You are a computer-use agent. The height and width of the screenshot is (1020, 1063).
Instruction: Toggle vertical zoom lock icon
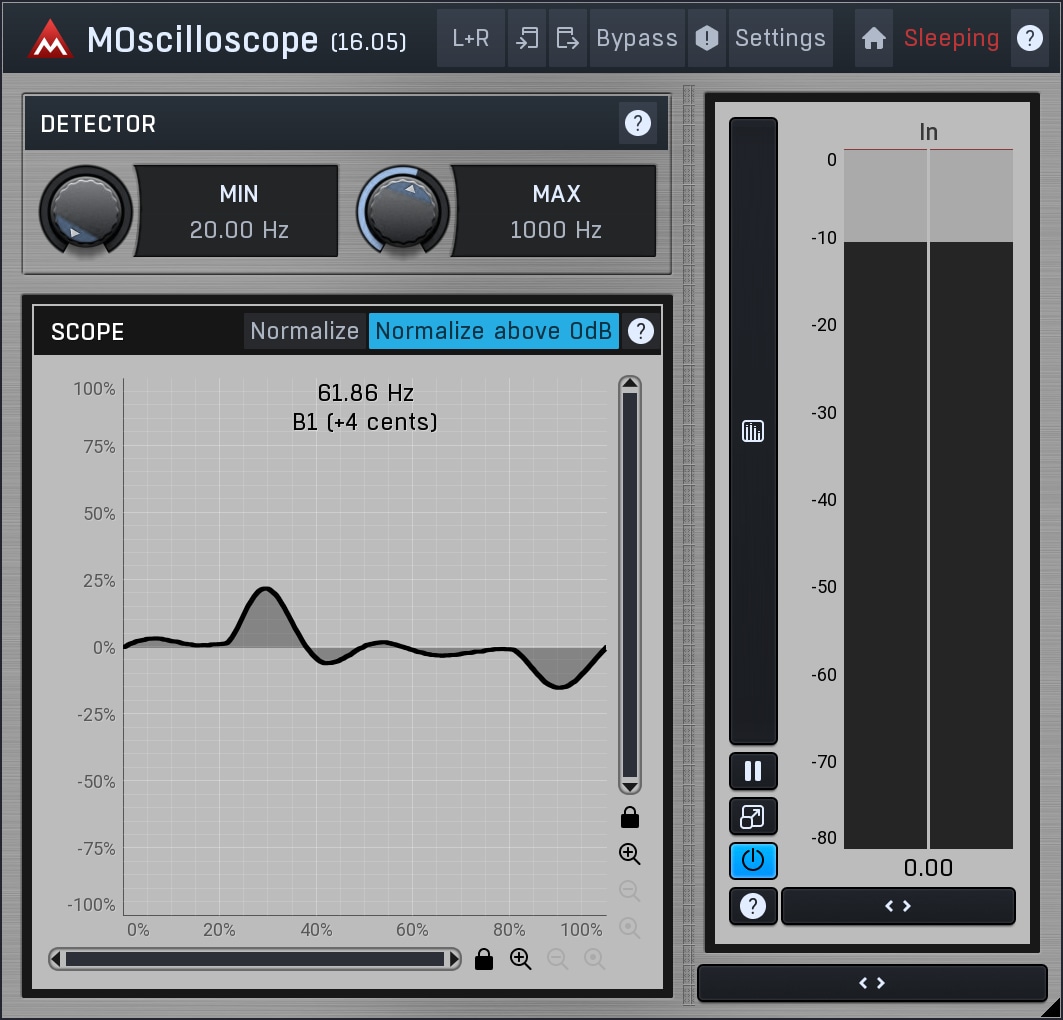pyautogui.click(x=630, y=817)
